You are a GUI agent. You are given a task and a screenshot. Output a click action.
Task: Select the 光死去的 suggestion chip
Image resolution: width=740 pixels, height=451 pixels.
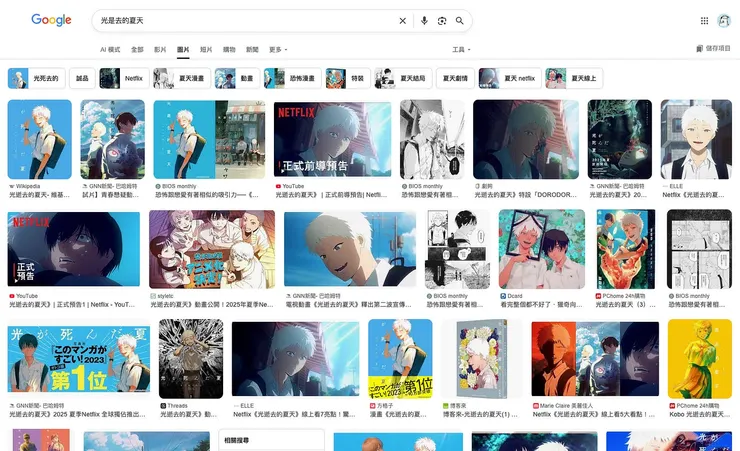[36, 78]
